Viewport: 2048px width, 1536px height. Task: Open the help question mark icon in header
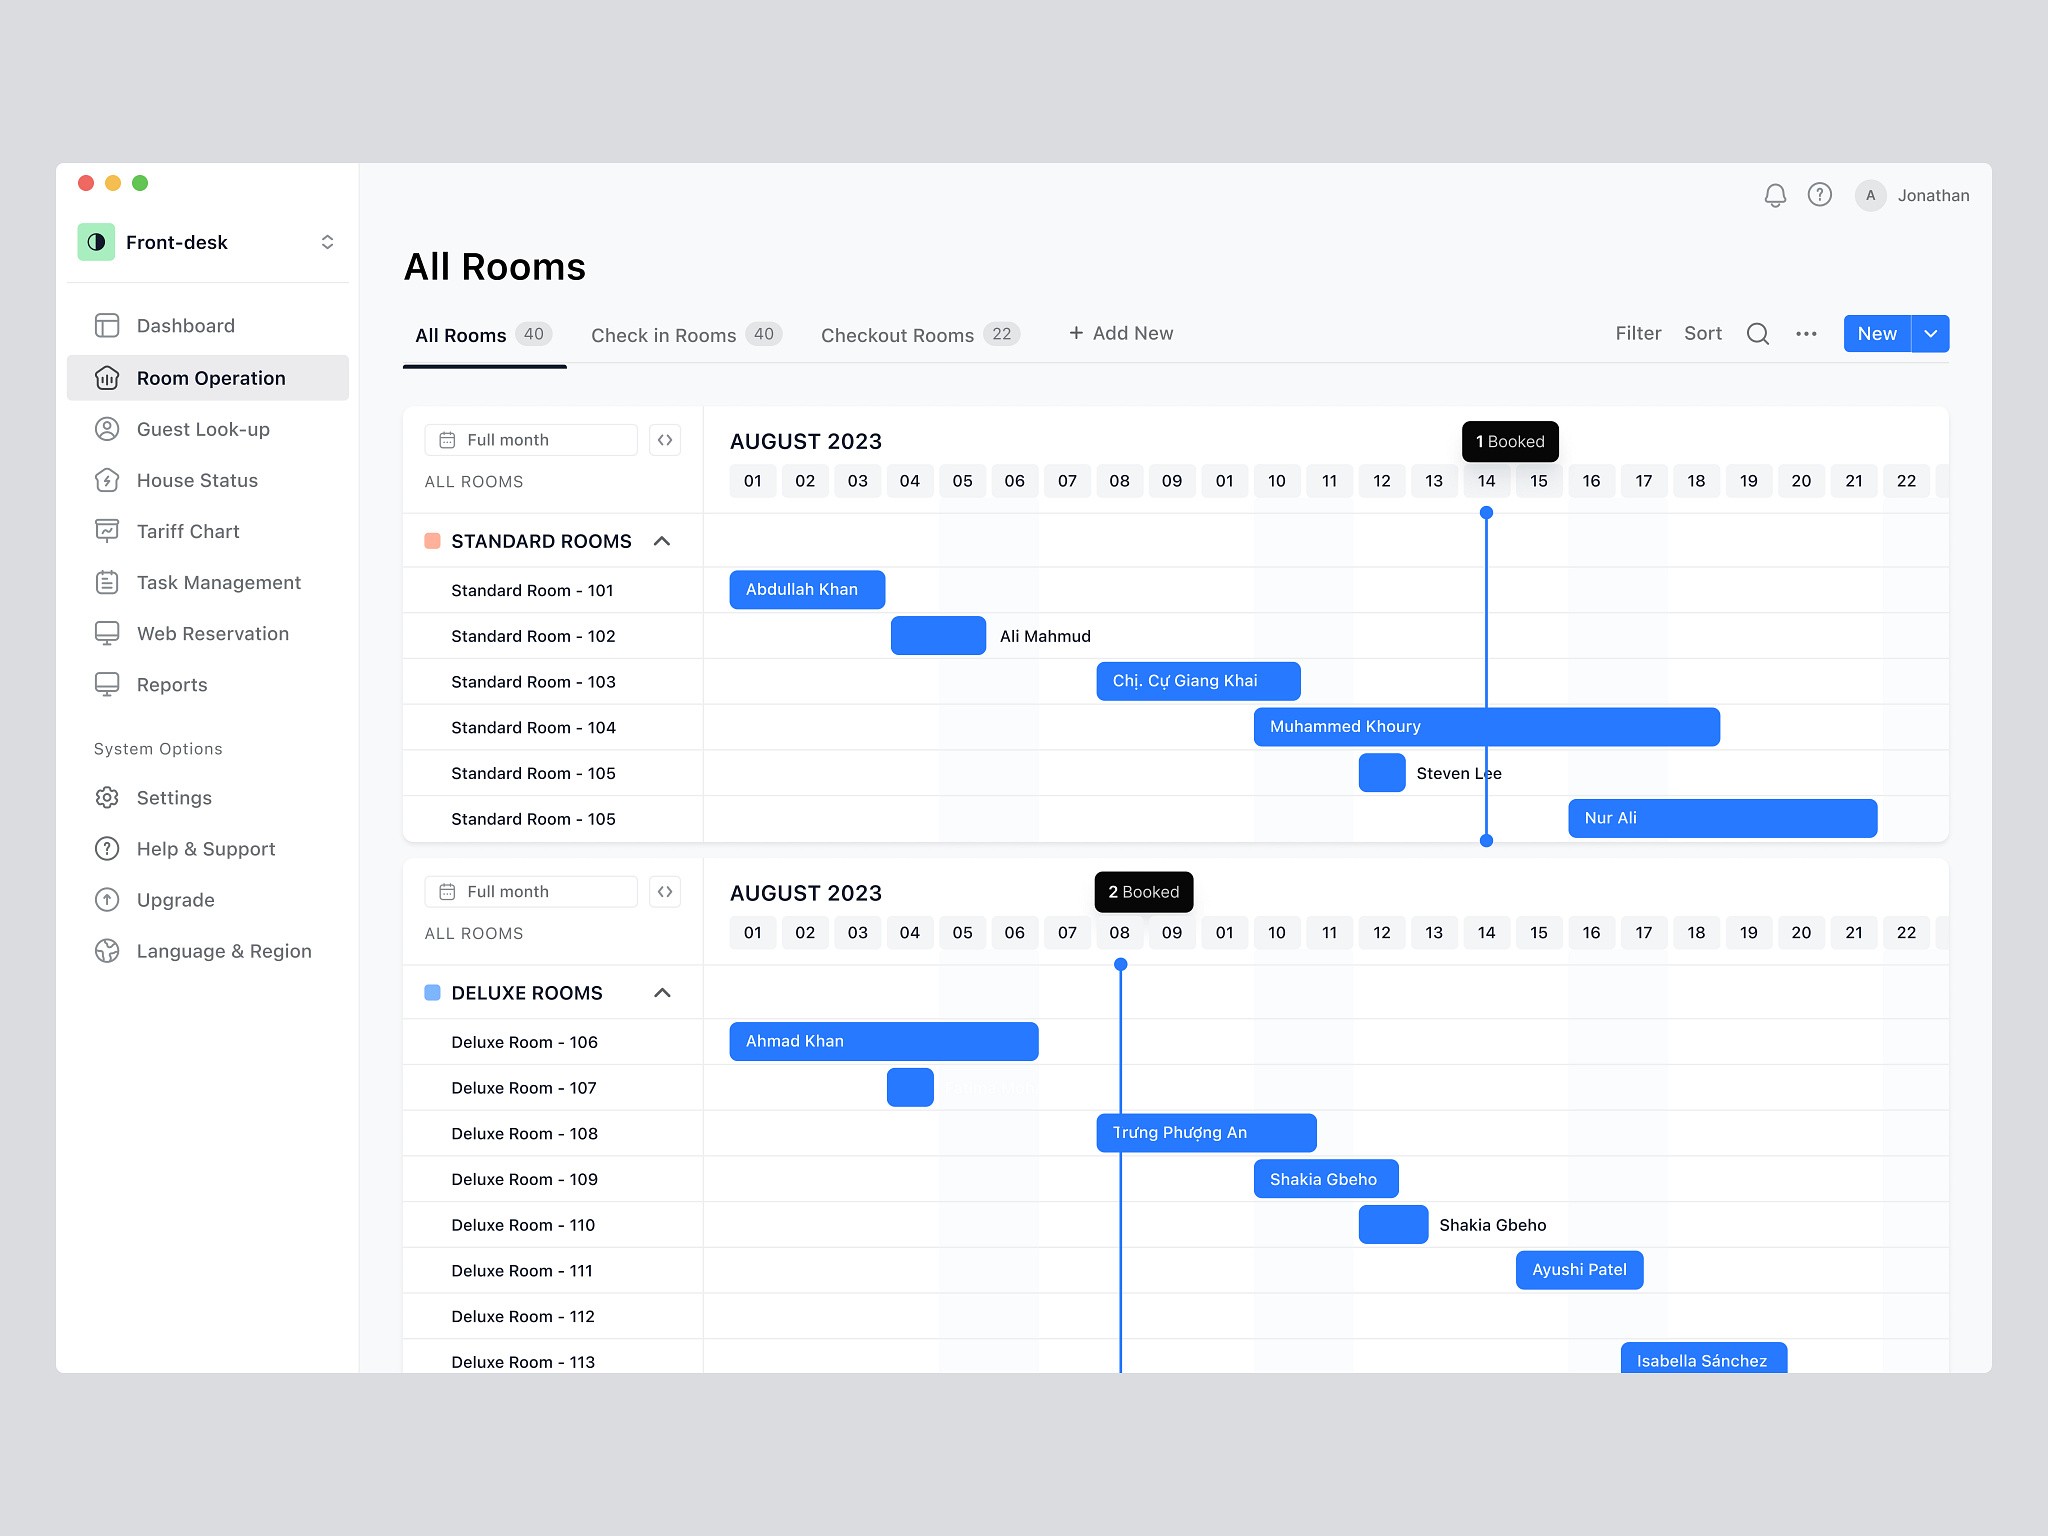pyautogui.click(x=1819, y=195)
